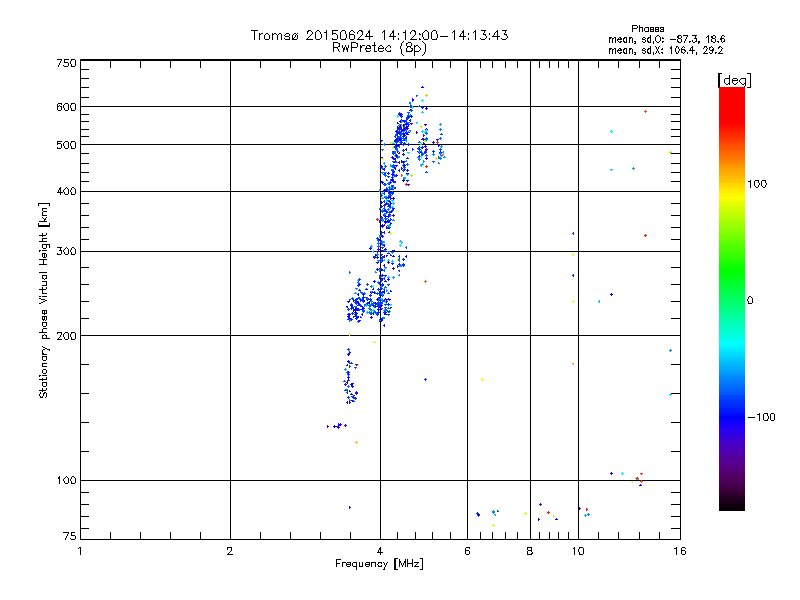This screenshot has width=800, height=600.
Task: Click the RwPretec (8p) subtitle
Action: pos(379,48)
